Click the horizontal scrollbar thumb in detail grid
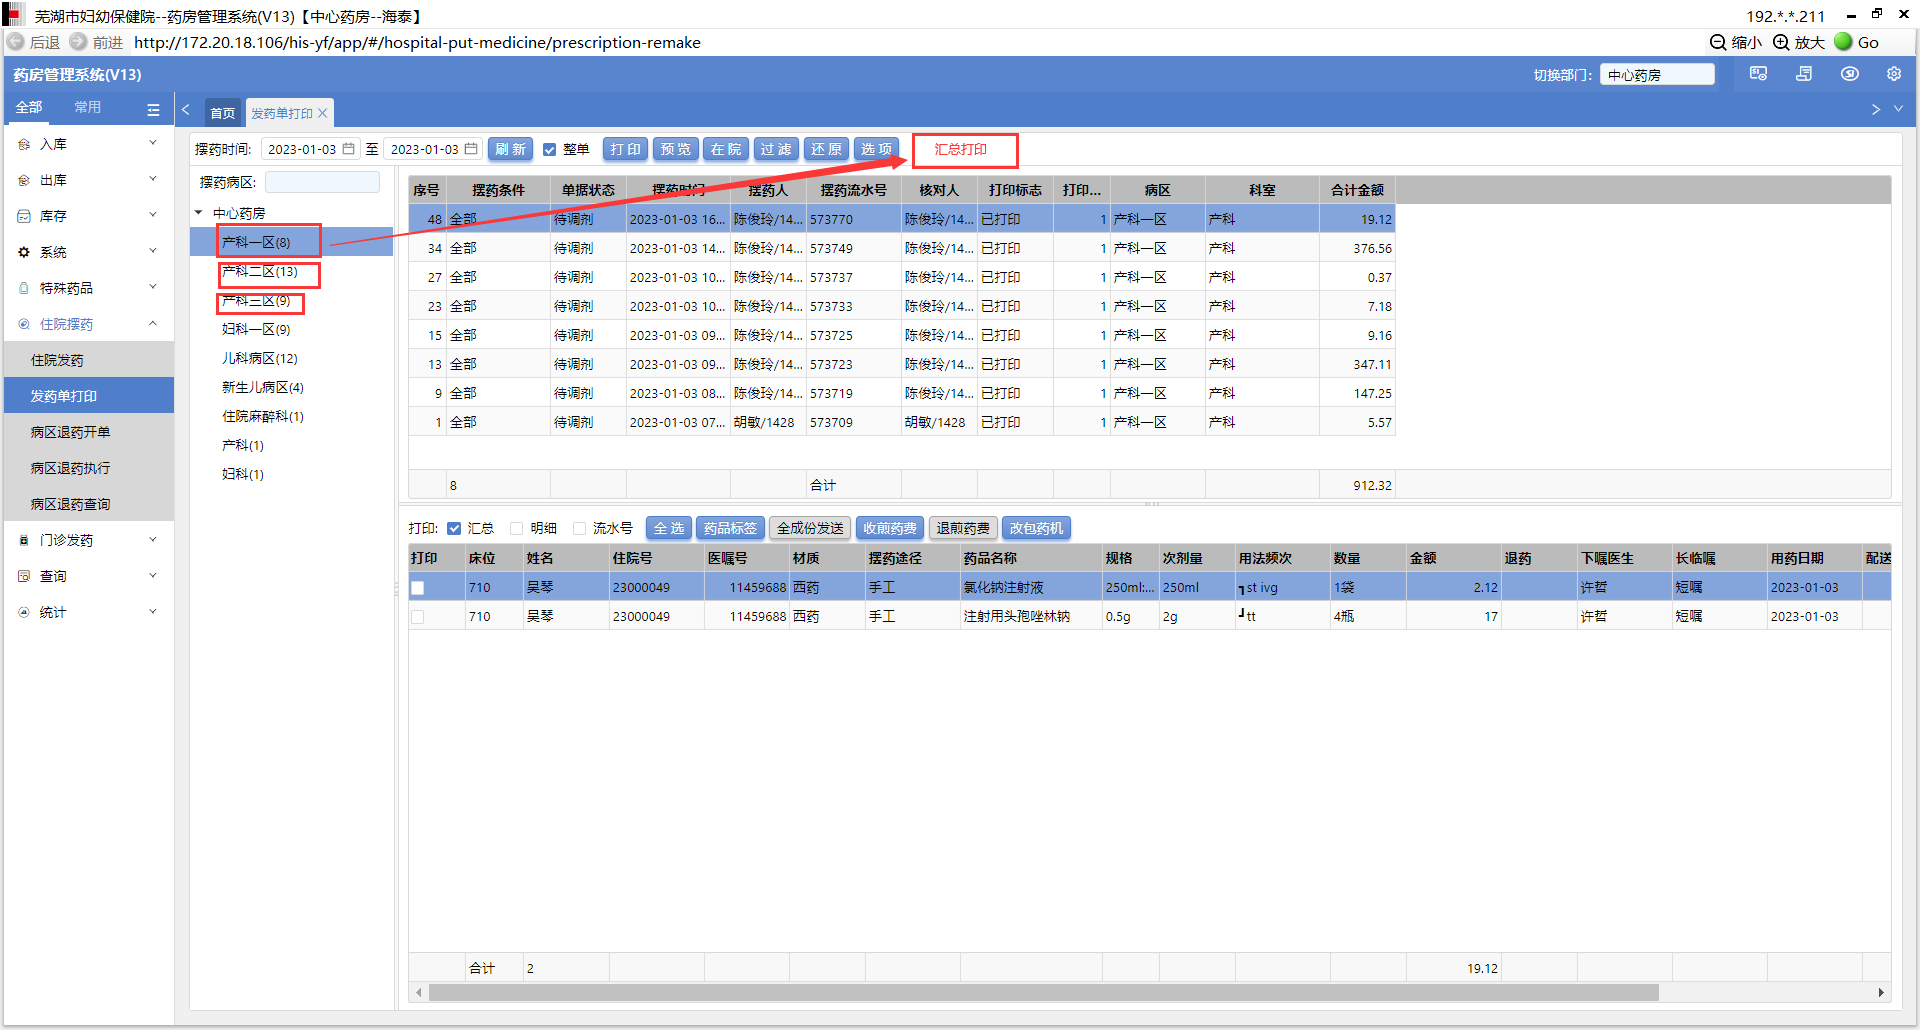The image size is (1920, 1030). click(1044, 993)
